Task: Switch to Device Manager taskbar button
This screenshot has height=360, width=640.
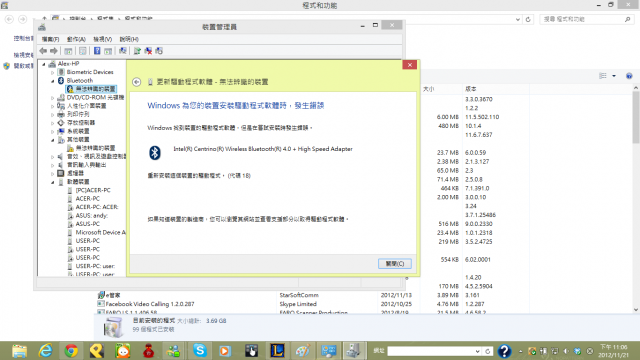Action: pos(353,351)
